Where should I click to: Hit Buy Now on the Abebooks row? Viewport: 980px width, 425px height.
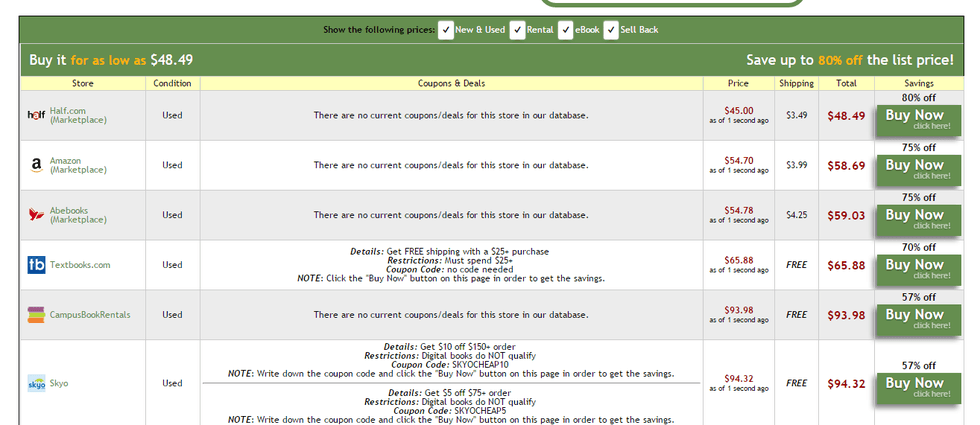pyautogui.click(x=914, y=219)
